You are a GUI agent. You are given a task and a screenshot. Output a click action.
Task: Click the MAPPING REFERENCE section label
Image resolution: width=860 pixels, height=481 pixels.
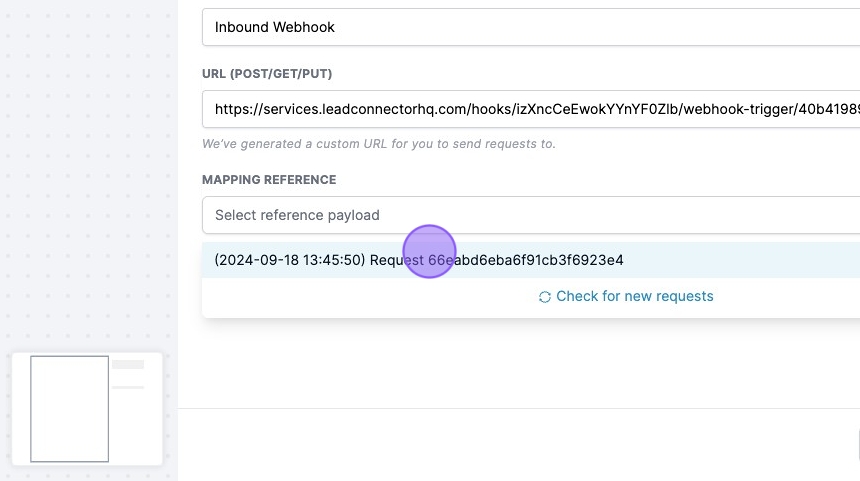(269, 179)
